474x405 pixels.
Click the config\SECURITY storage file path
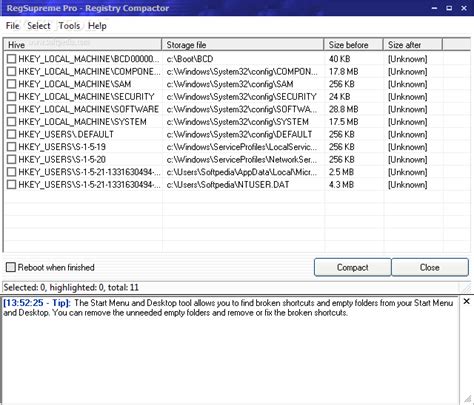coord(242,97)
